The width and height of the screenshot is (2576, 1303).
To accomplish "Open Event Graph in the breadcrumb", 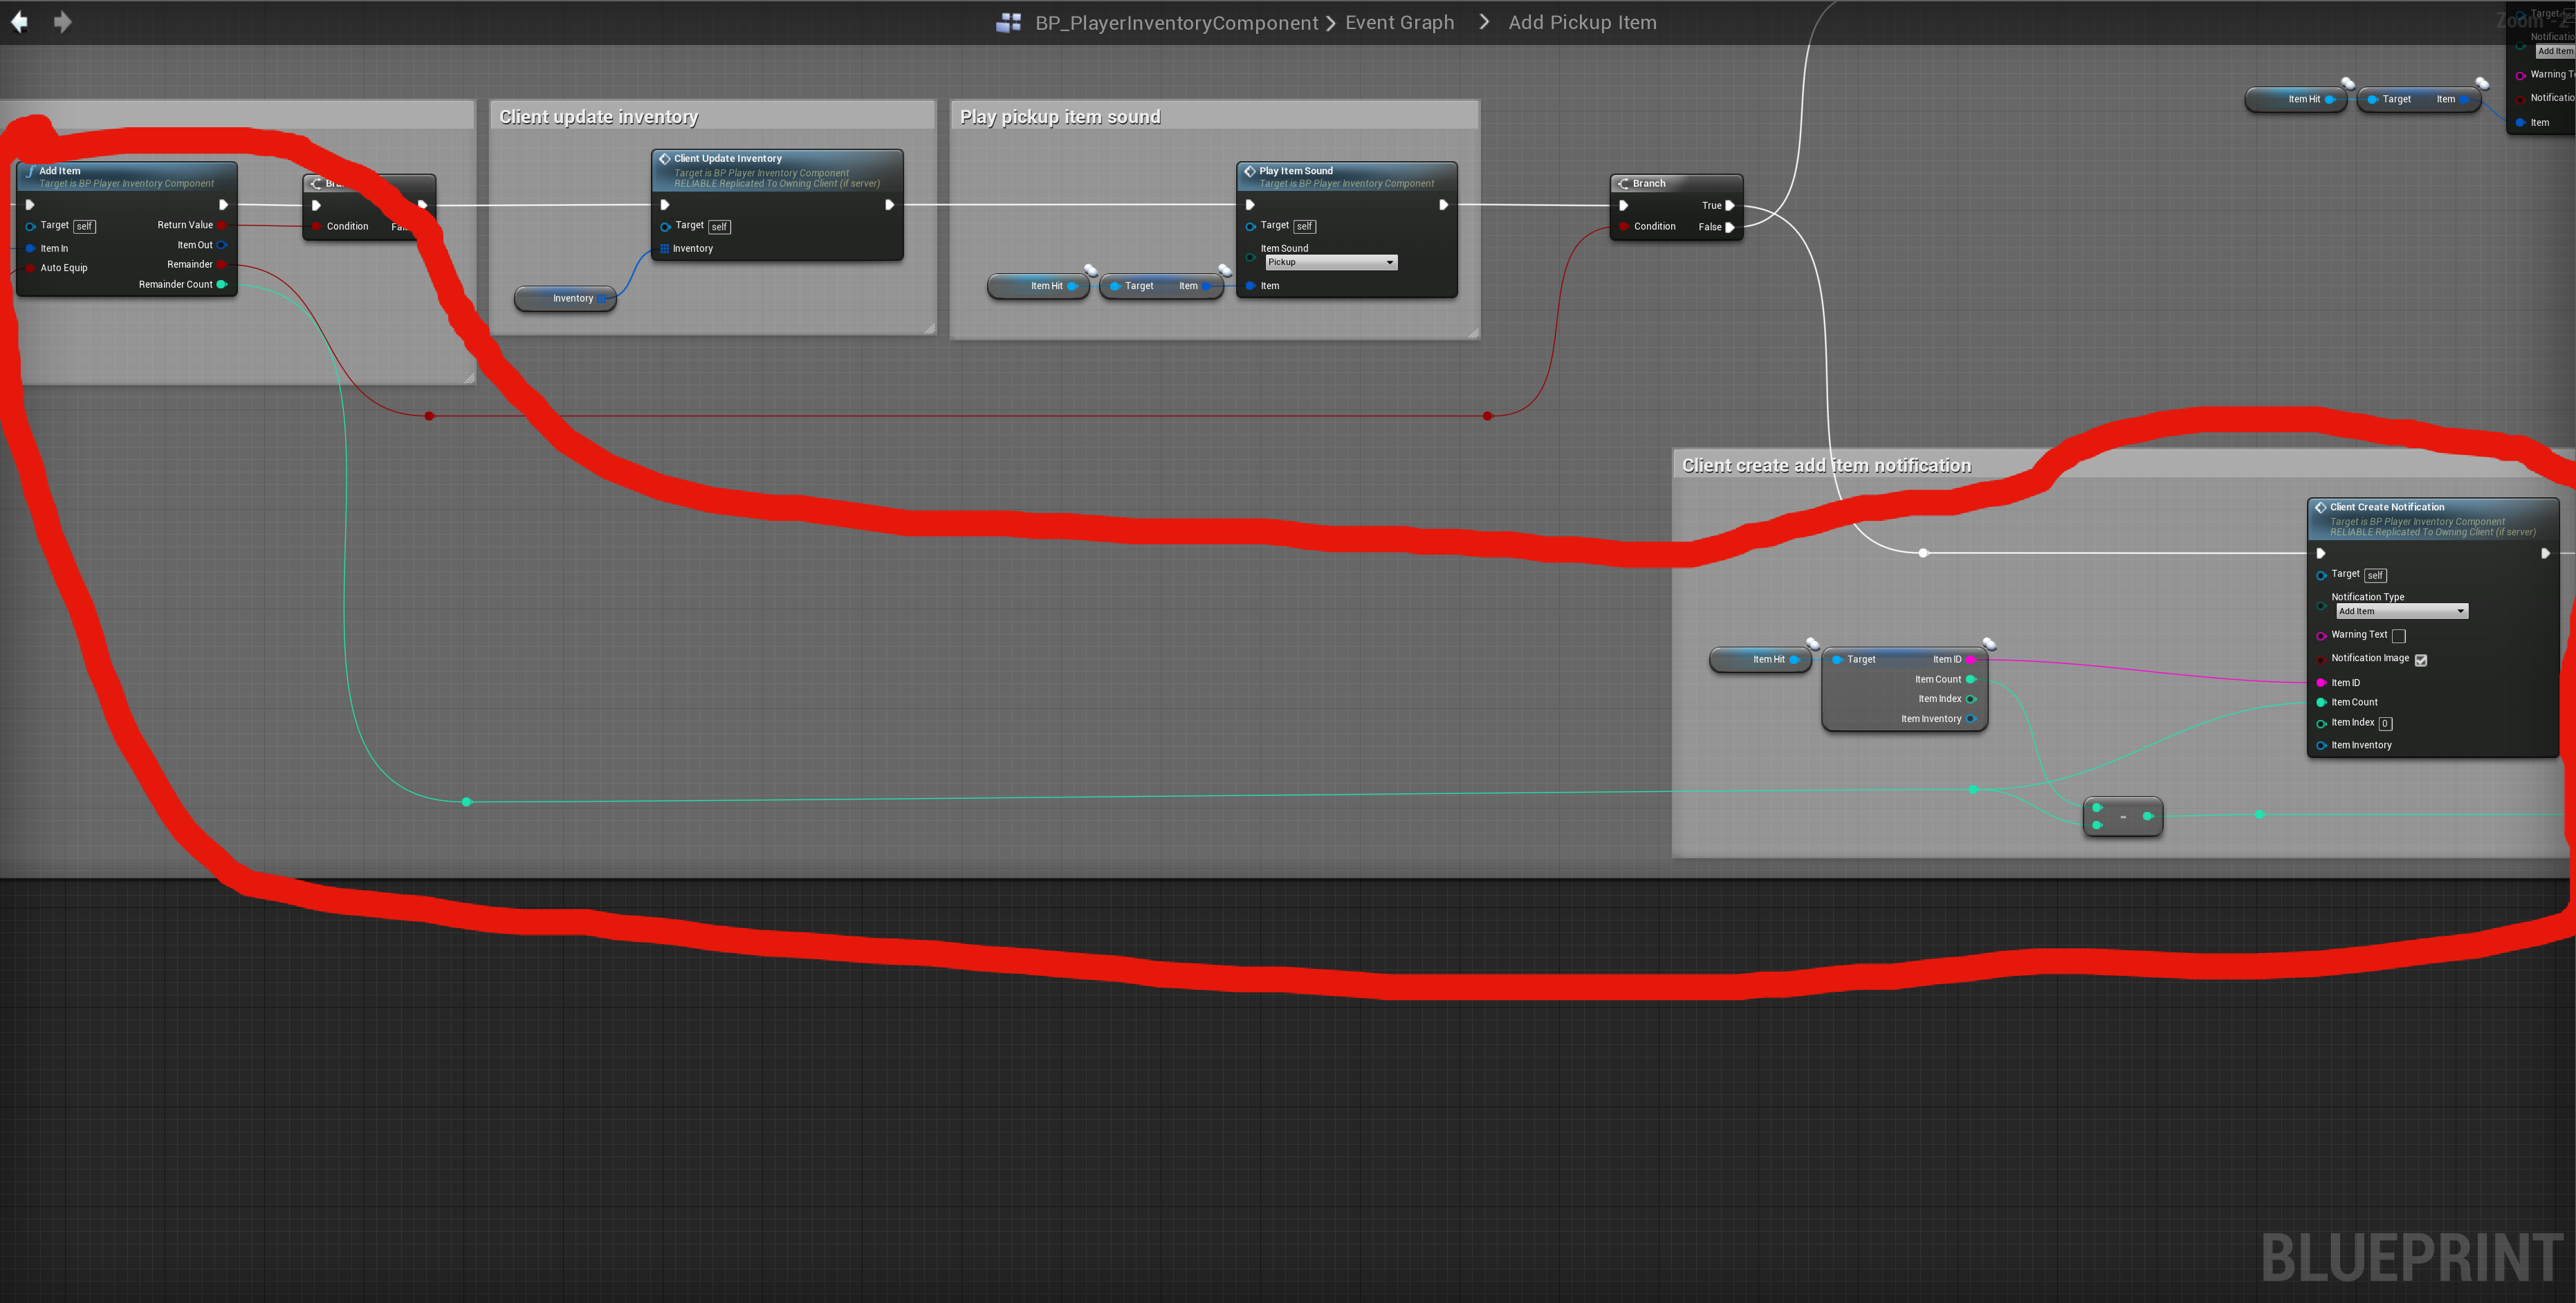I will pos(1399,23).
